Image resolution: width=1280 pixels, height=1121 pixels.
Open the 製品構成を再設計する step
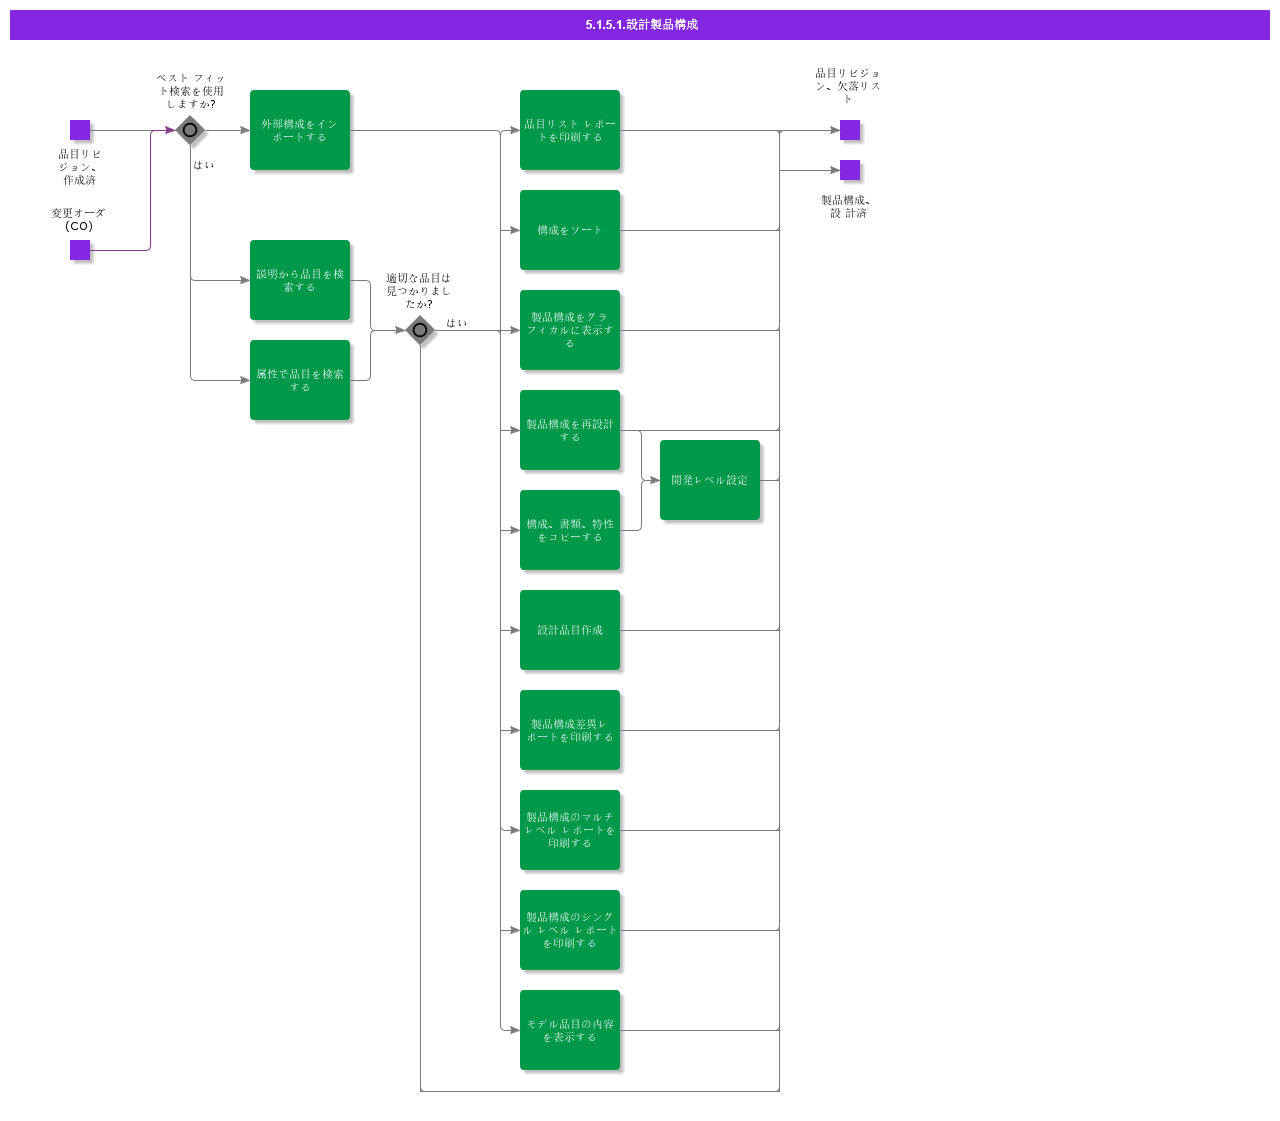coord(570,430)
